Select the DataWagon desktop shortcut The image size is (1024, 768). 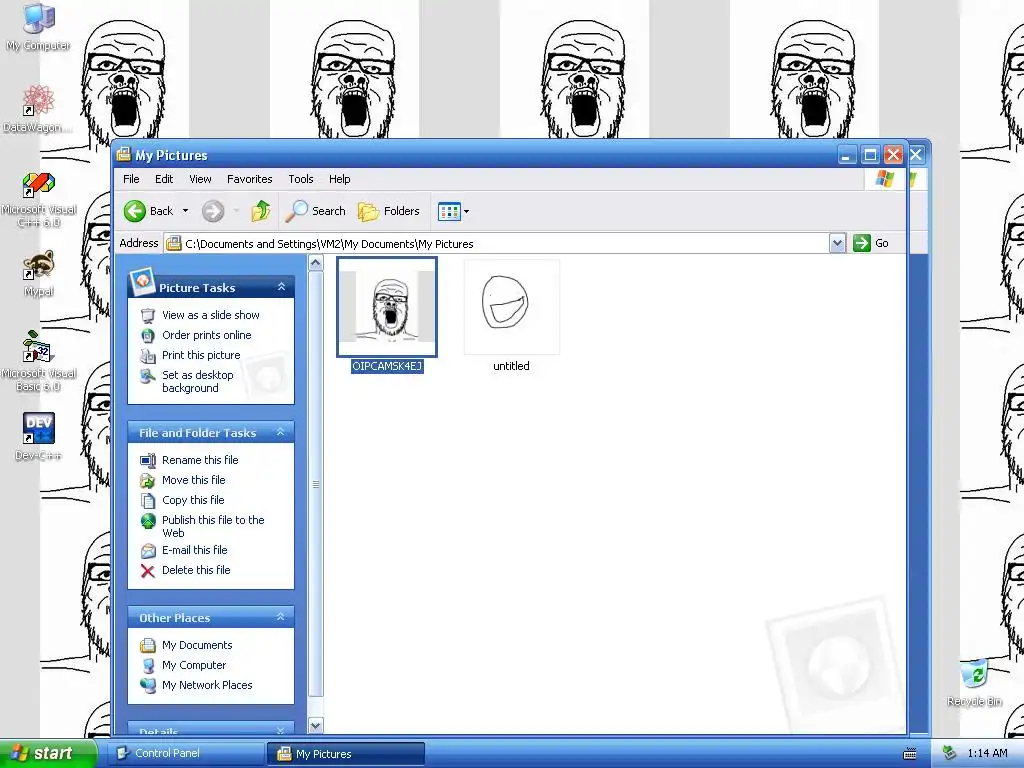click(x=38, y=108)
